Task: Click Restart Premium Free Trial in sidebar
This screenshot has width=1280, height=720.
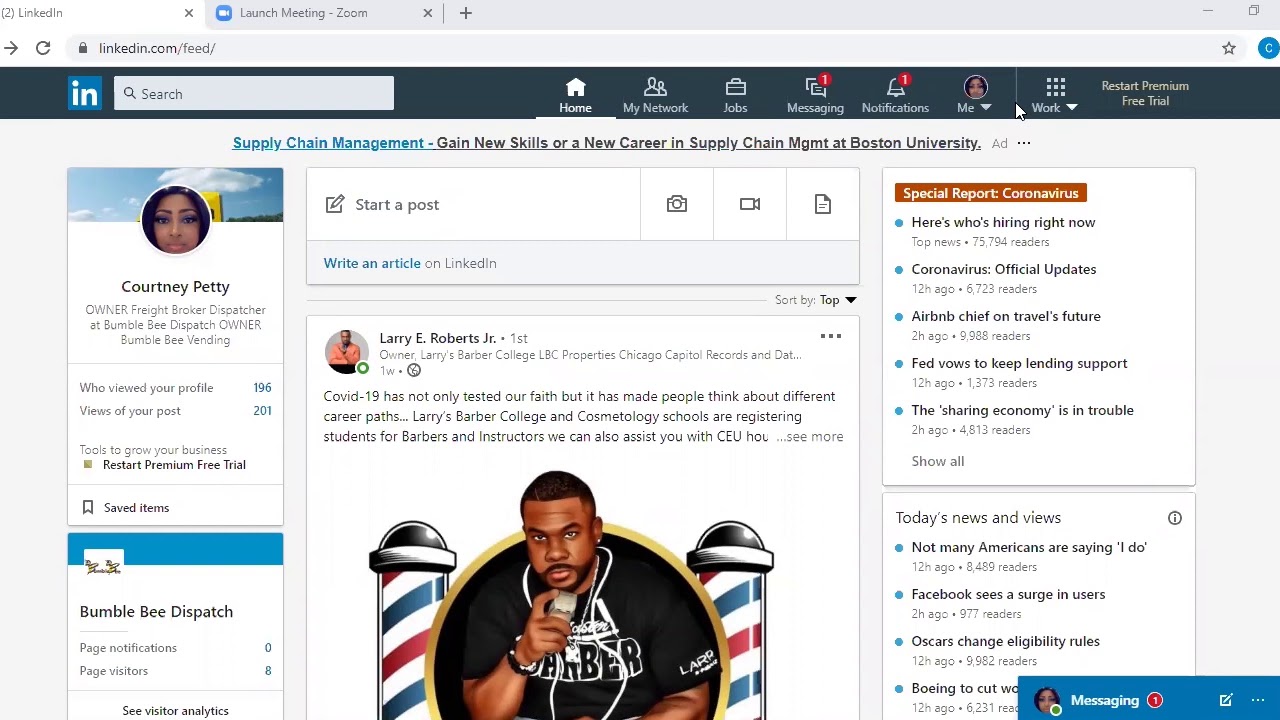Action: coord(174,464)
